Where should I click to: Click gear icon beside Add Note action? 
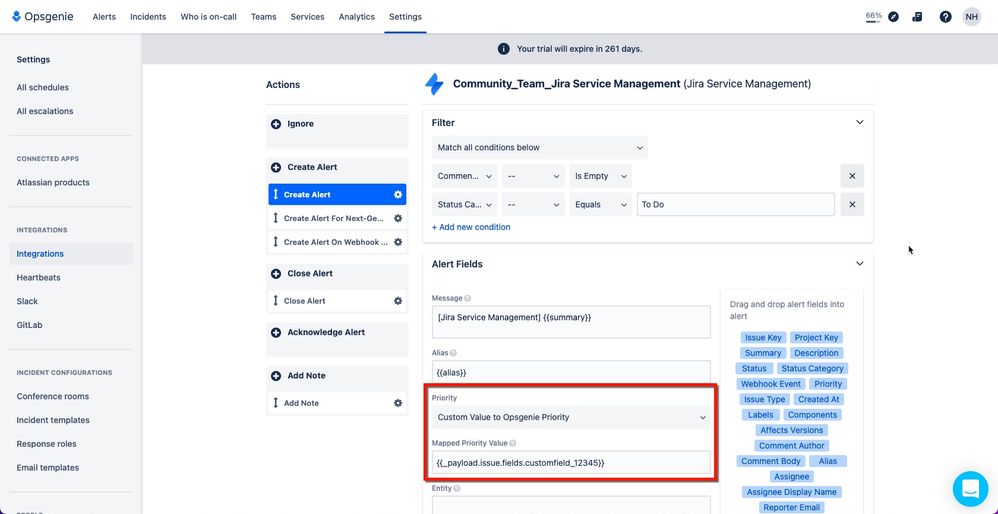398,403
